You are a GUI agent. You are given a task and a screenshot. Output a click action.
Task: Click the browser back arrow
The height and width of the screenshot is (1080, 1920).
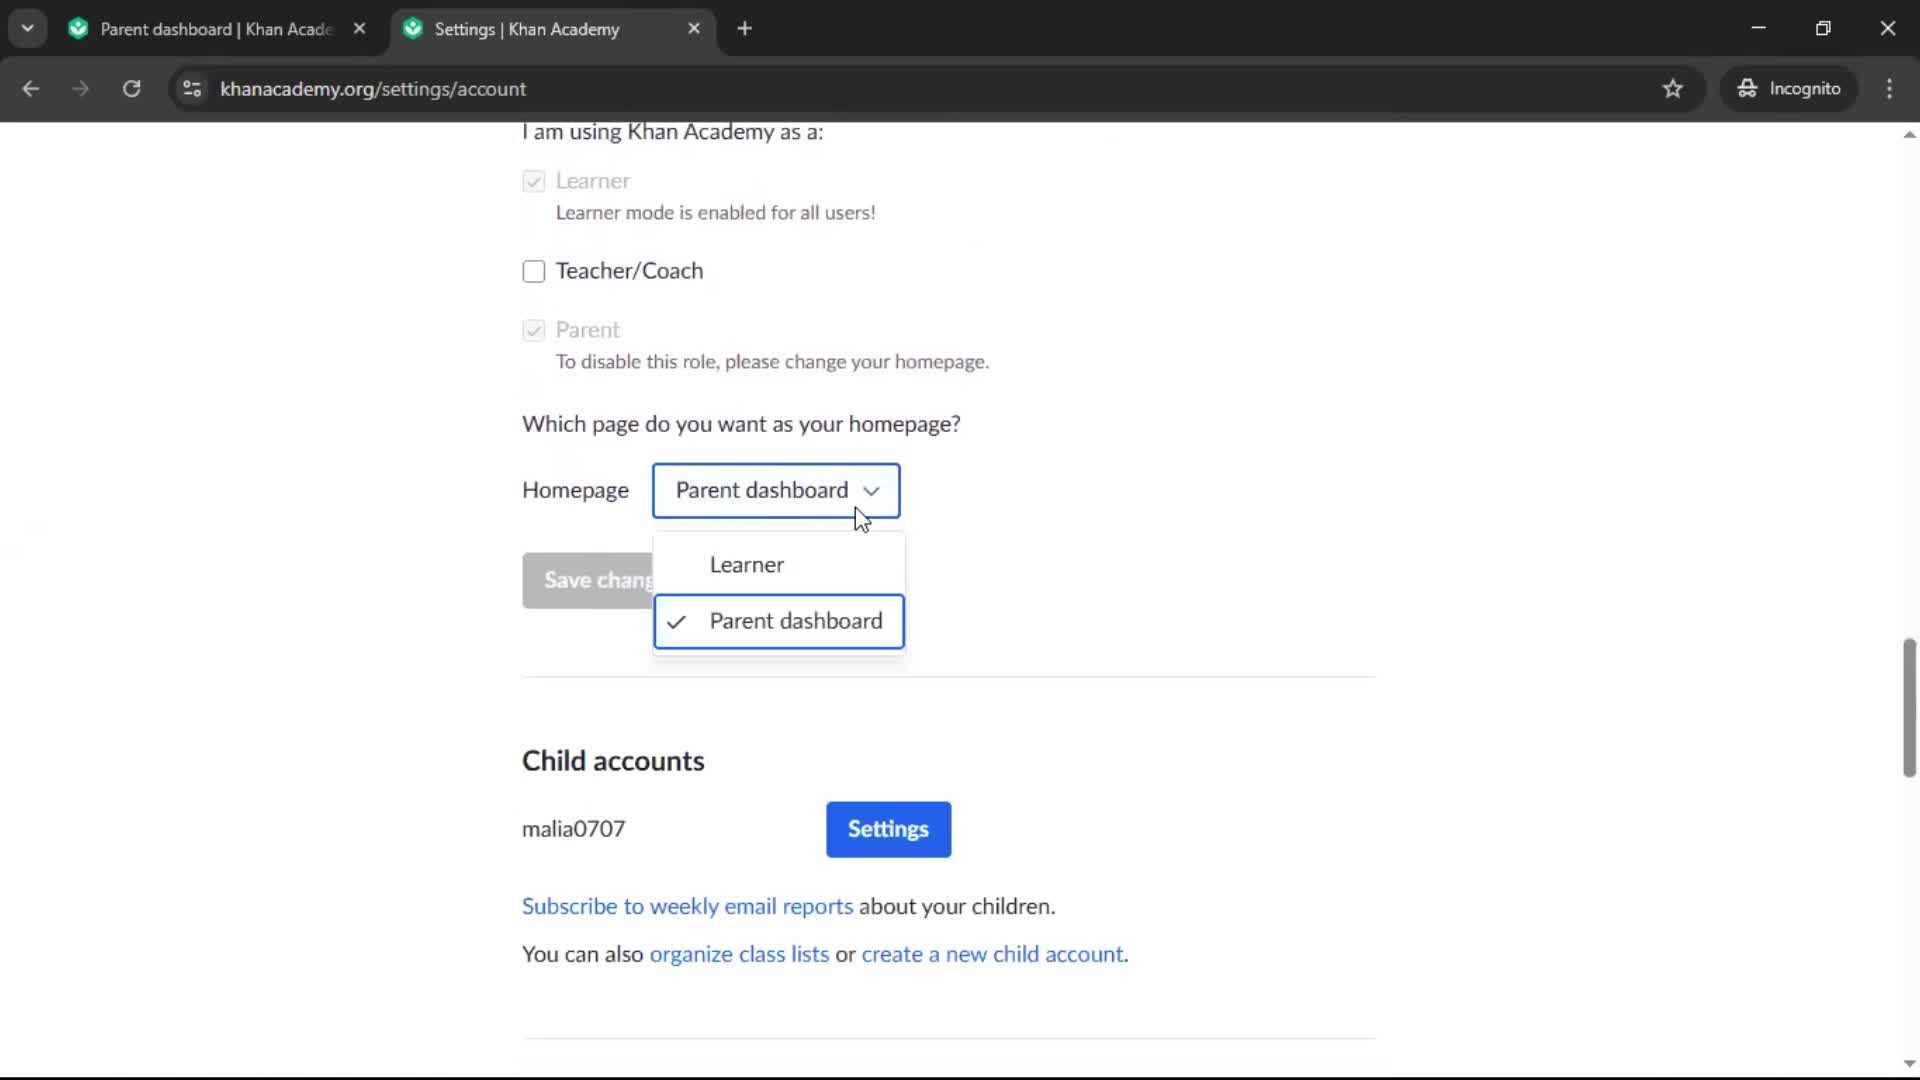(30, 88)
